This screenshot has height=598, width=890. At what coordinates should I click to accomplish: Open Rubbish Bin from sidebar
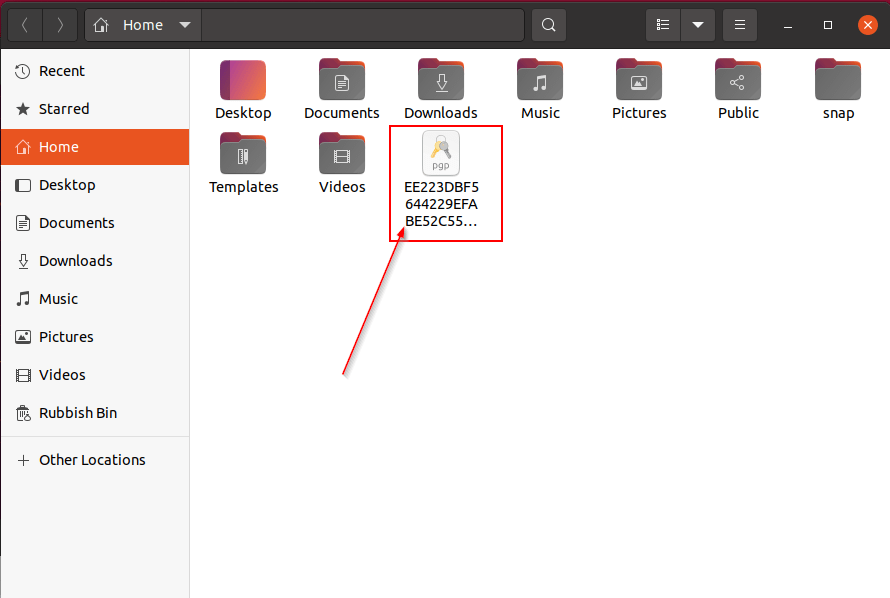[78, 413]
